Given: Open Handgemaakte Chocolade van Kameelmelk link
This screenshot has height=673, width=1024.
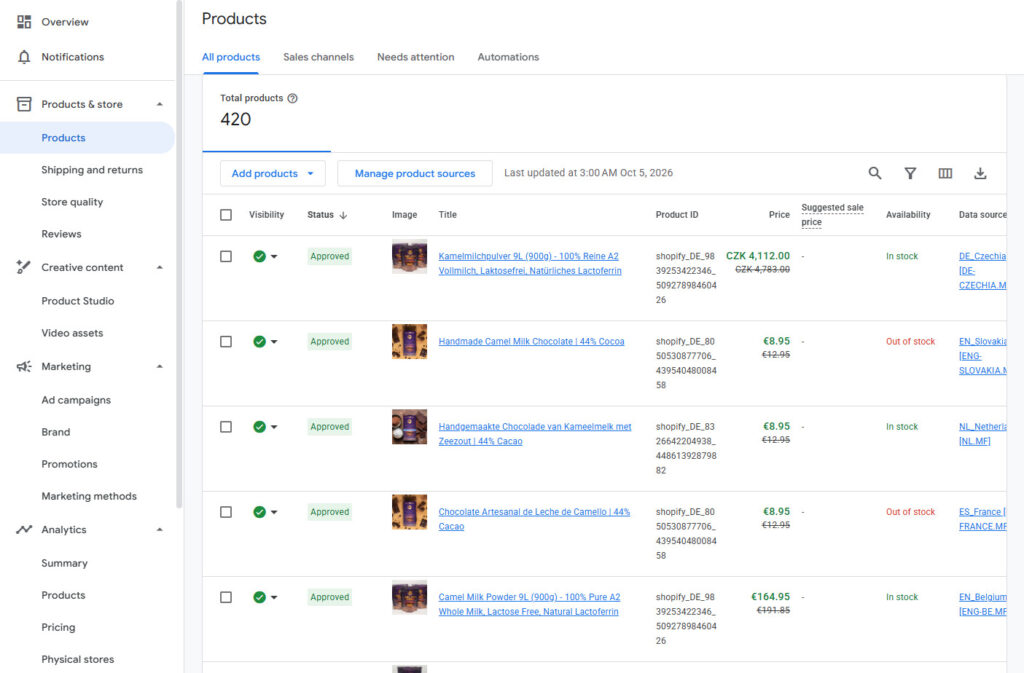Looking at the screenshot, I should pyautogui.click(x=535, y=434).
